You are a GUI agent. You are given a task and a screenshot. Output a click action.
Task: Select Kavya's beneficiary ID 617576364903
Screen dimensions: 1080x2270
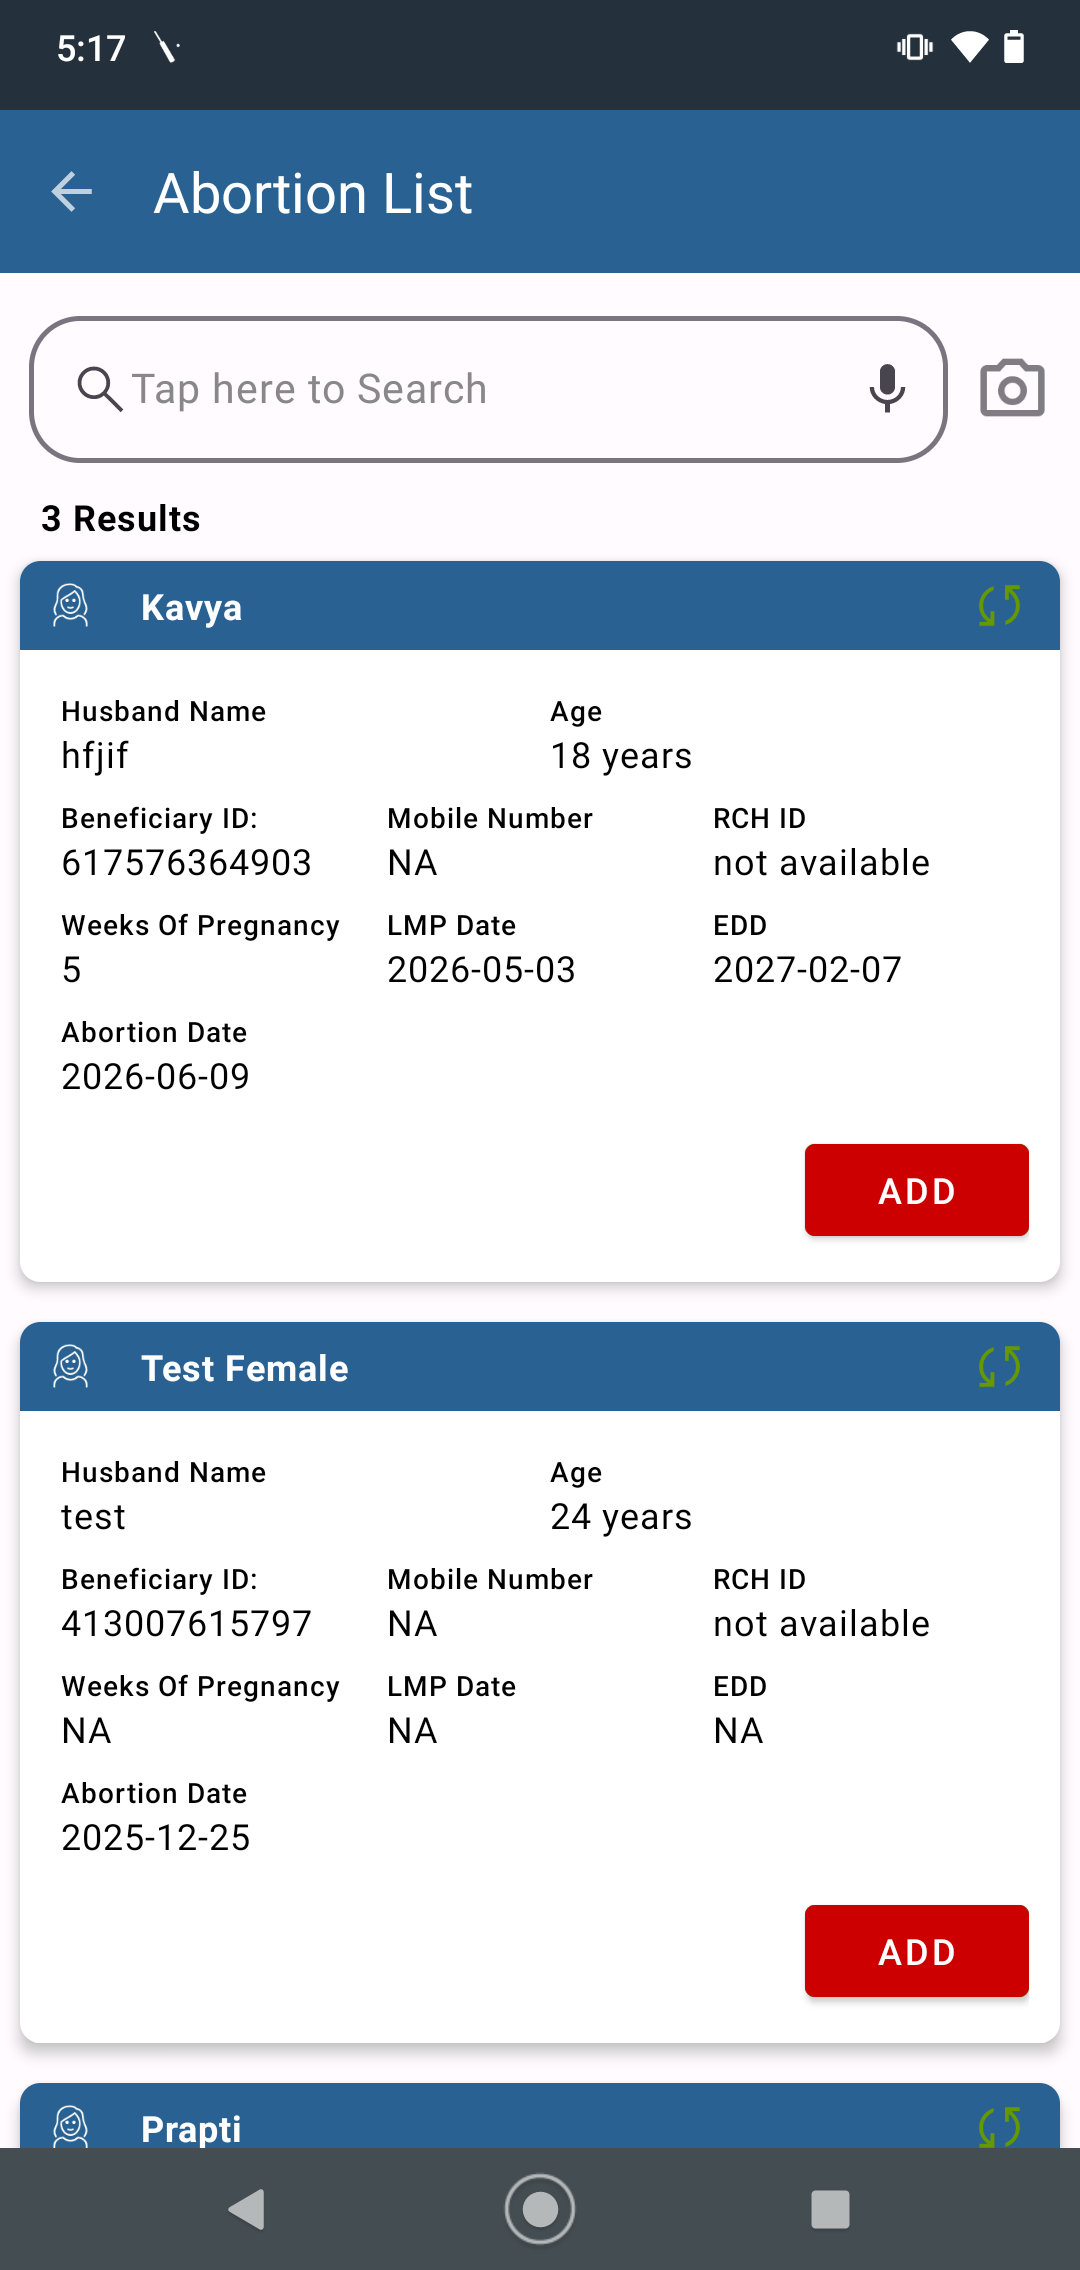187,863
